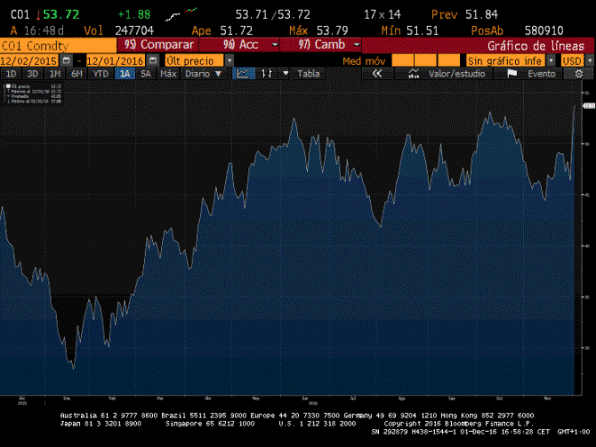This screenshot has width=596, height=447.
Task: Select the YTD time range
Action: point(101,73)
